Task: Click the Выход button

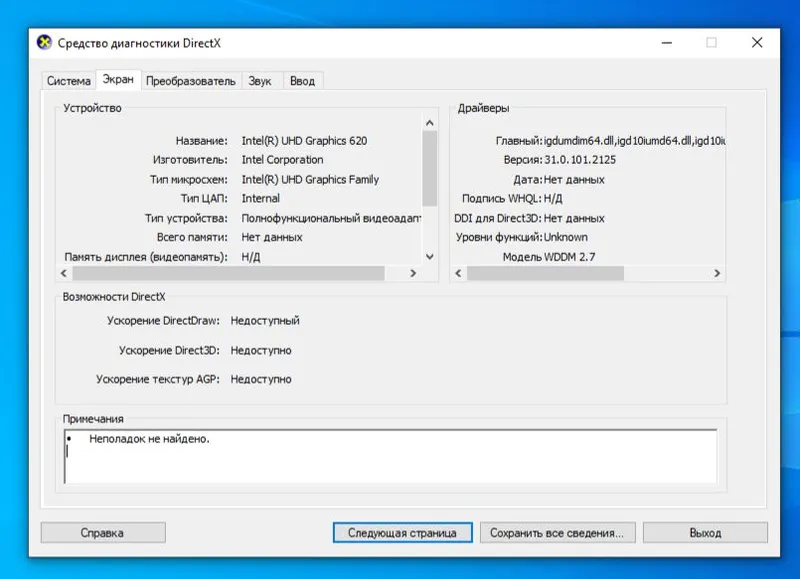Action: pyautogui.click(x=705, y=533)
